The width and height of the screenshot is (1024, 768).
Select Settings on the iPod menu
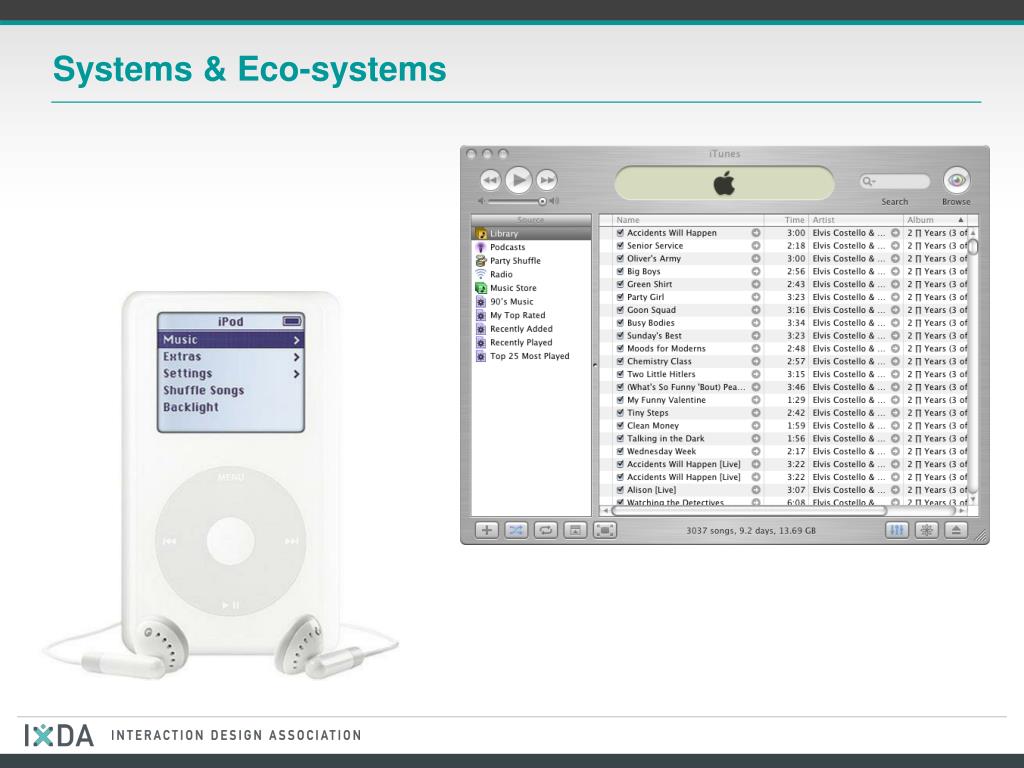coord(231,374)
